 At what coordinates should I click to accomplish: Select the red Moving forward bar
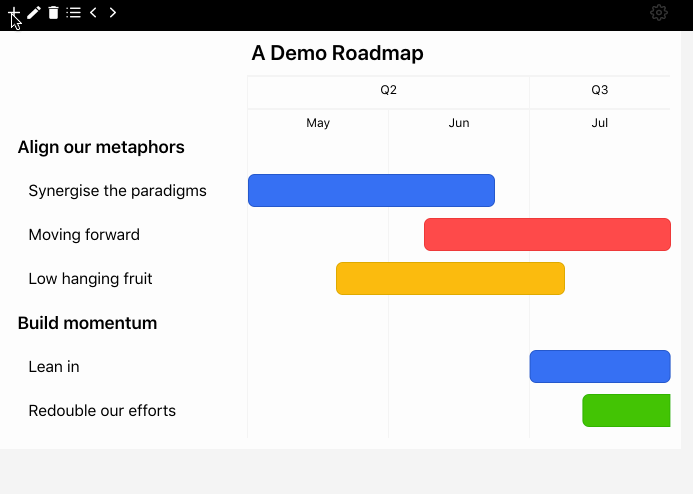pyautogui.click(x=547, y=234)
